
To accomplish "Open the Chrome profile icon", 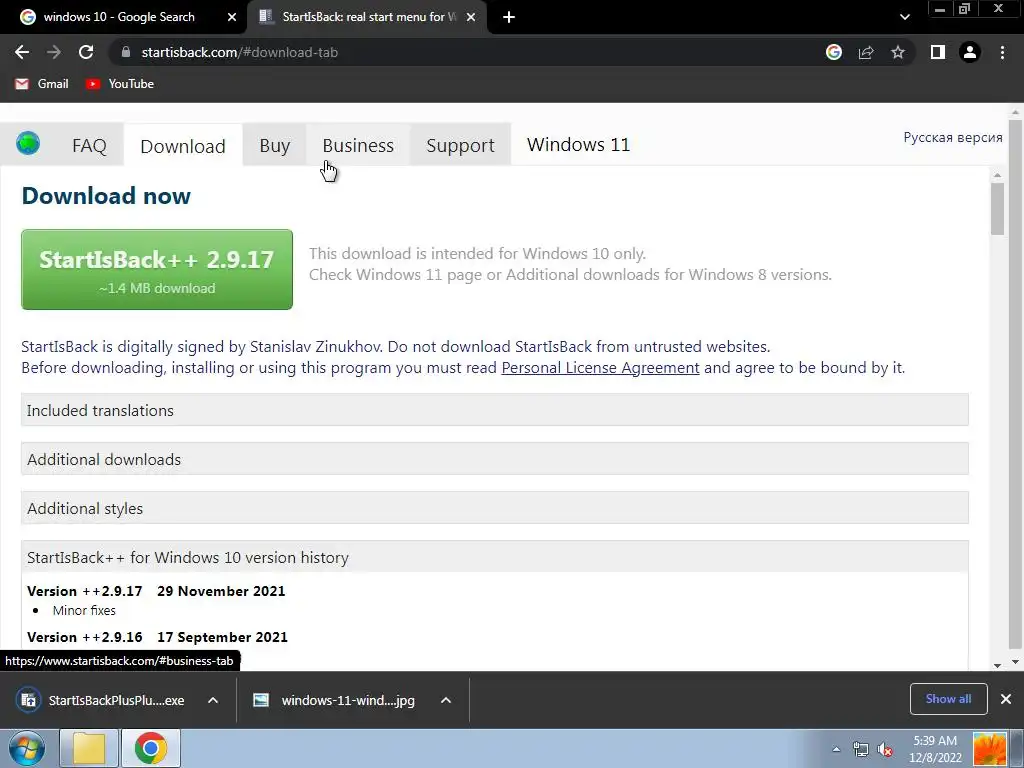I will (x=970, y=52).
